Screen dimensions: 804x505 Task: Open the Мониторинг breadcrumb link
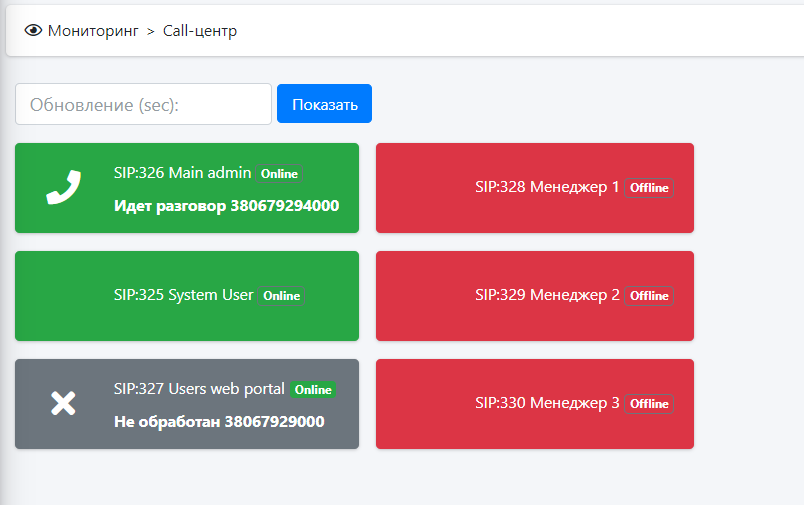pyautogui.click(x=93, y=31)
